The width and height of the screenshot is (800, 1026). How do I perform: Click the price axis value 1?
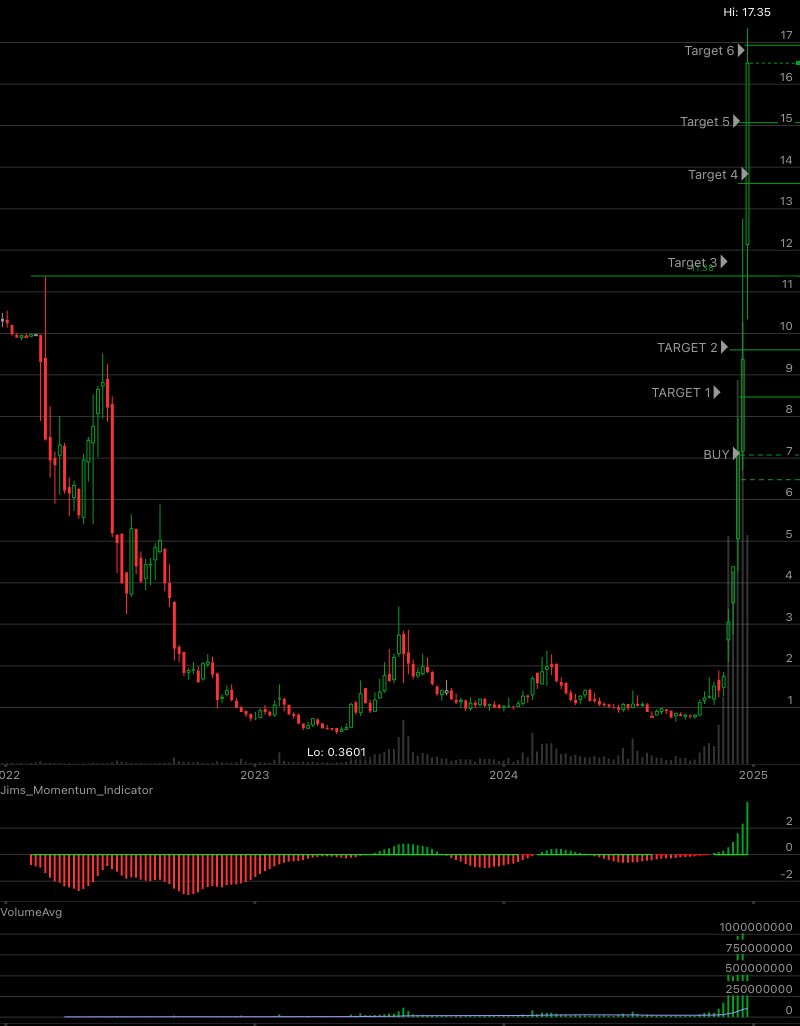coord(790,701)
